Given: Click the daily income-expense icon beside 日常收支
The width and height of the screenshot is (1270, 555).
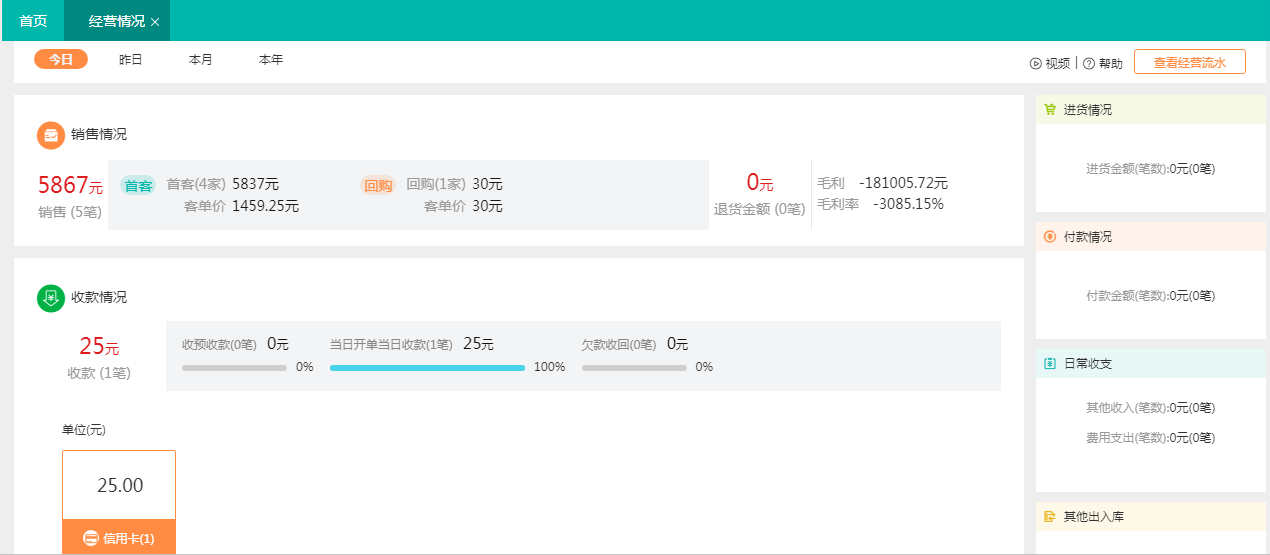Looking at the screenshot, I should (1050, 364).
